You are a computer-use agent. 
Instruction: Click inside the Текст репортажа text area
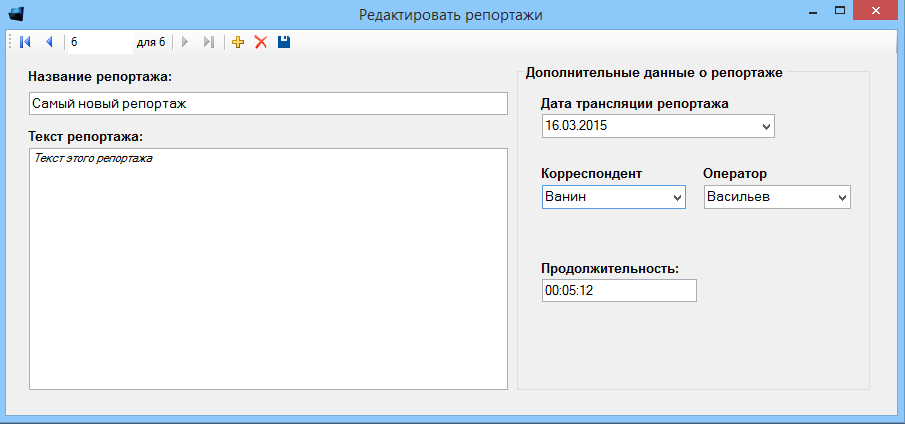[268, 268]
